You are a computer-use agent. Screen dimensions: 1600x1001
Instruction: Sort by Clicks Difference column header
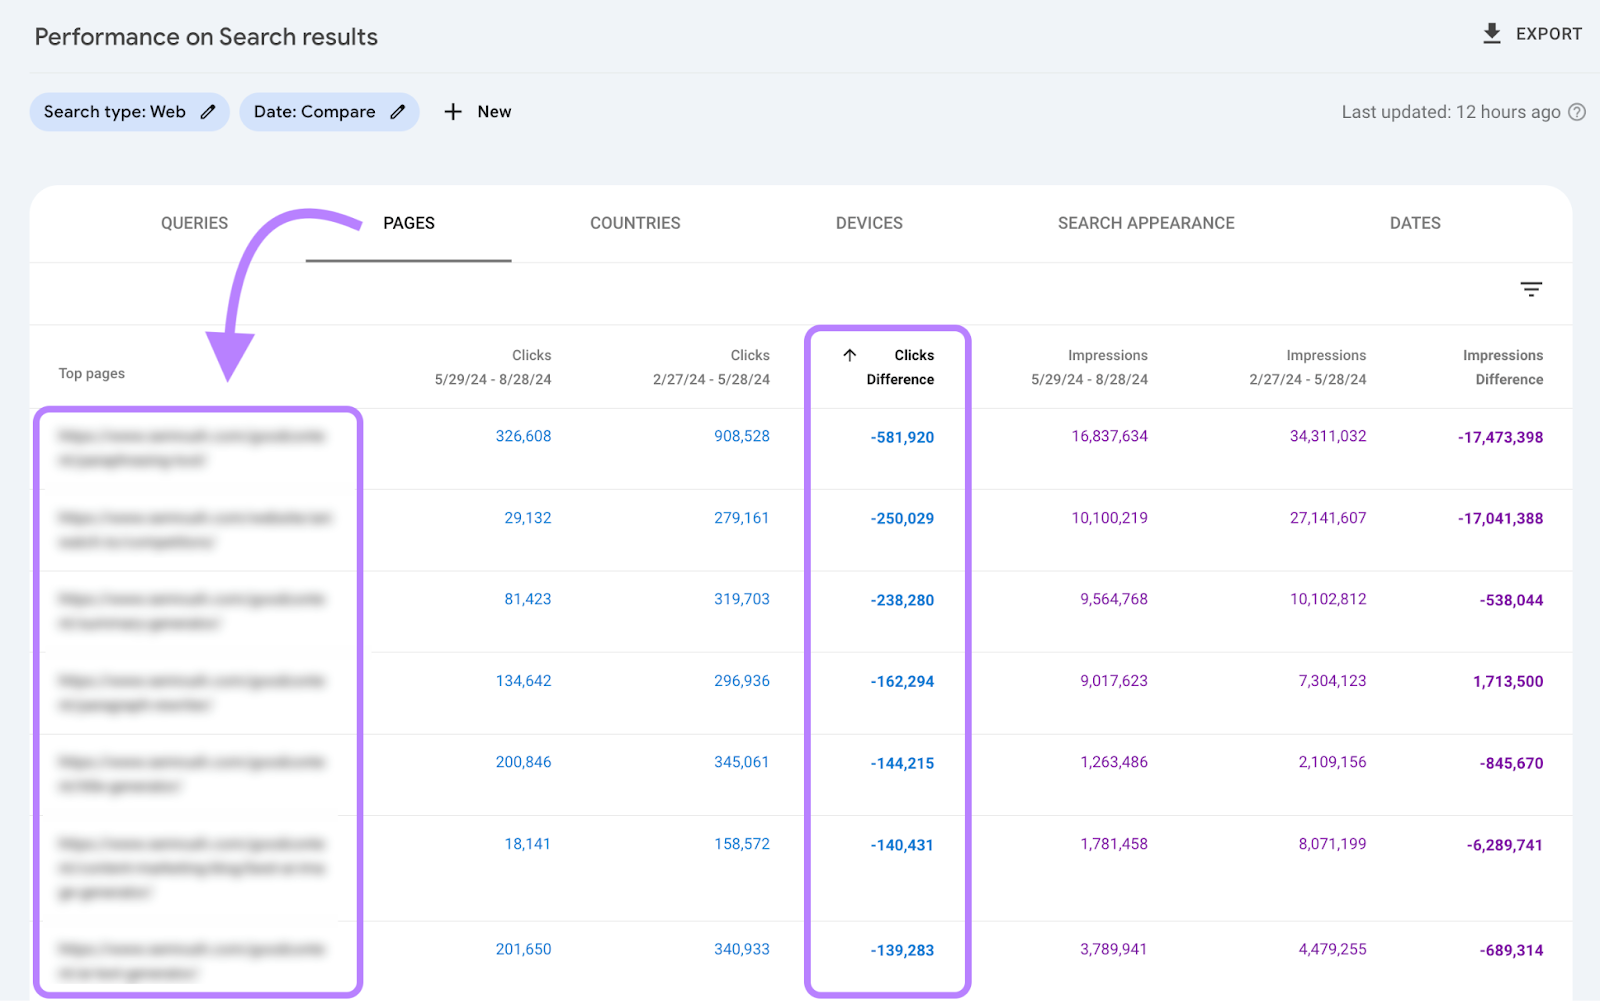(900, 367)
